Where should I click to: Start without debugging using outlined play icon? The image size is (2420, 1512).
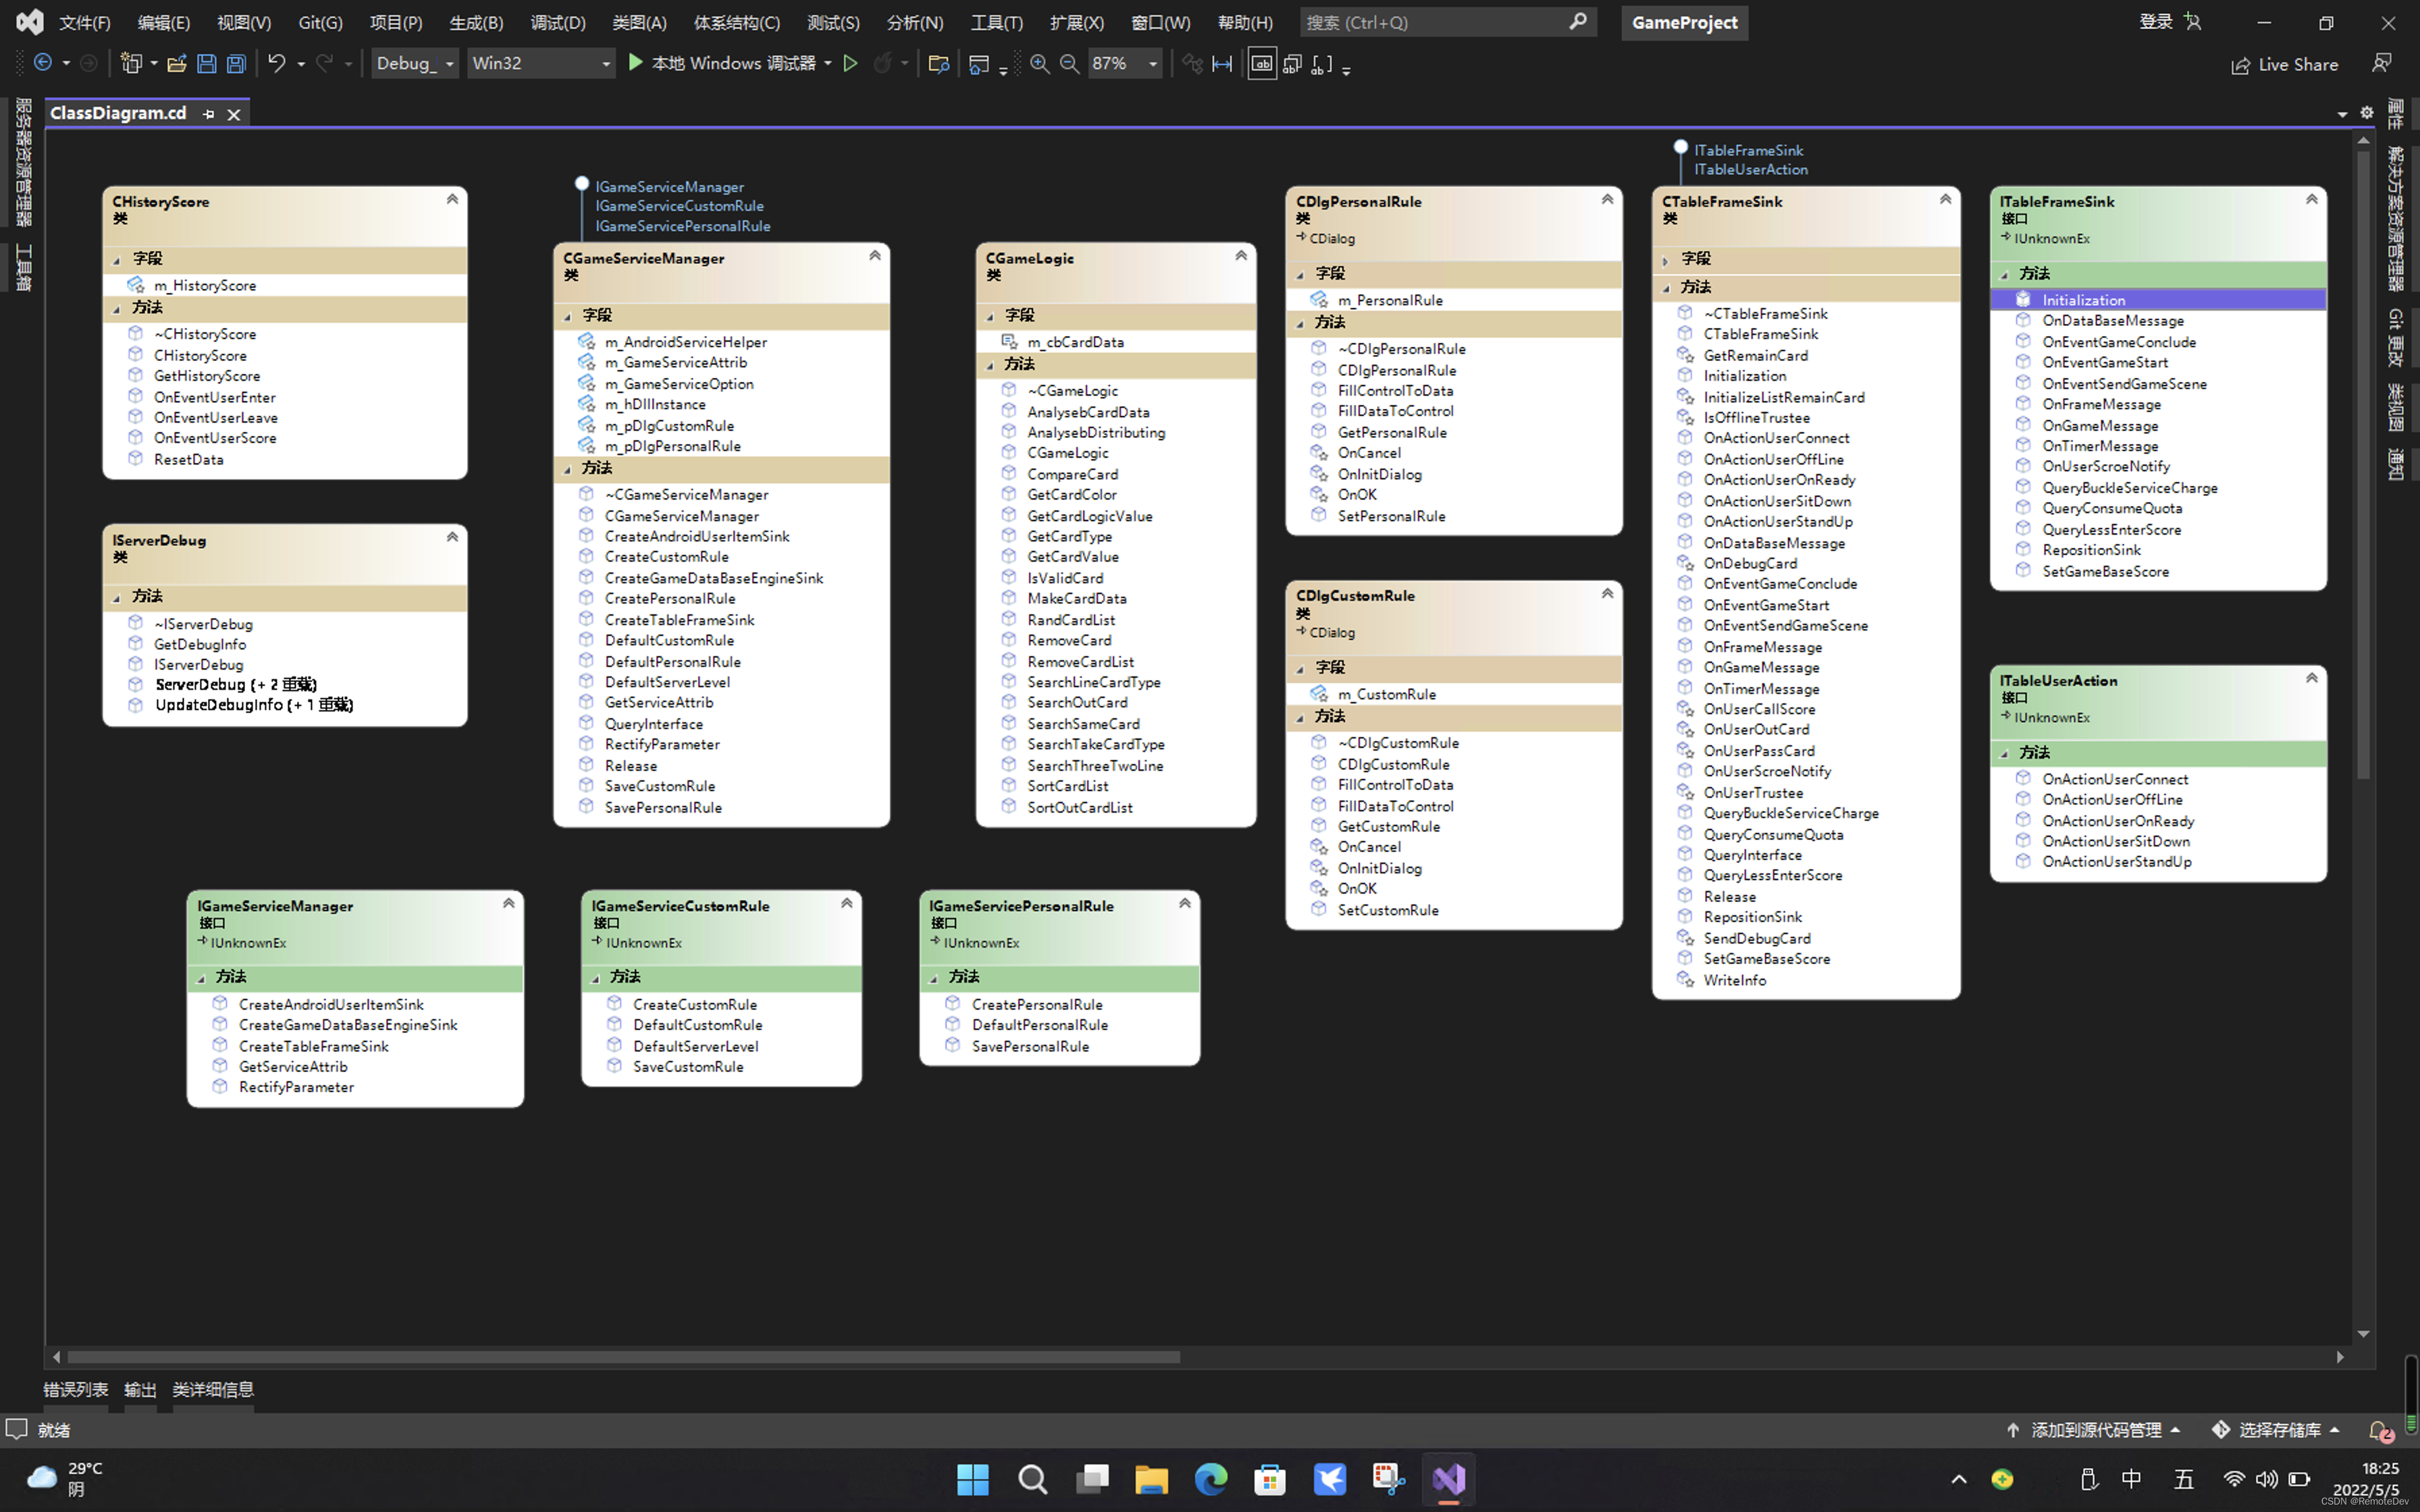851,64
